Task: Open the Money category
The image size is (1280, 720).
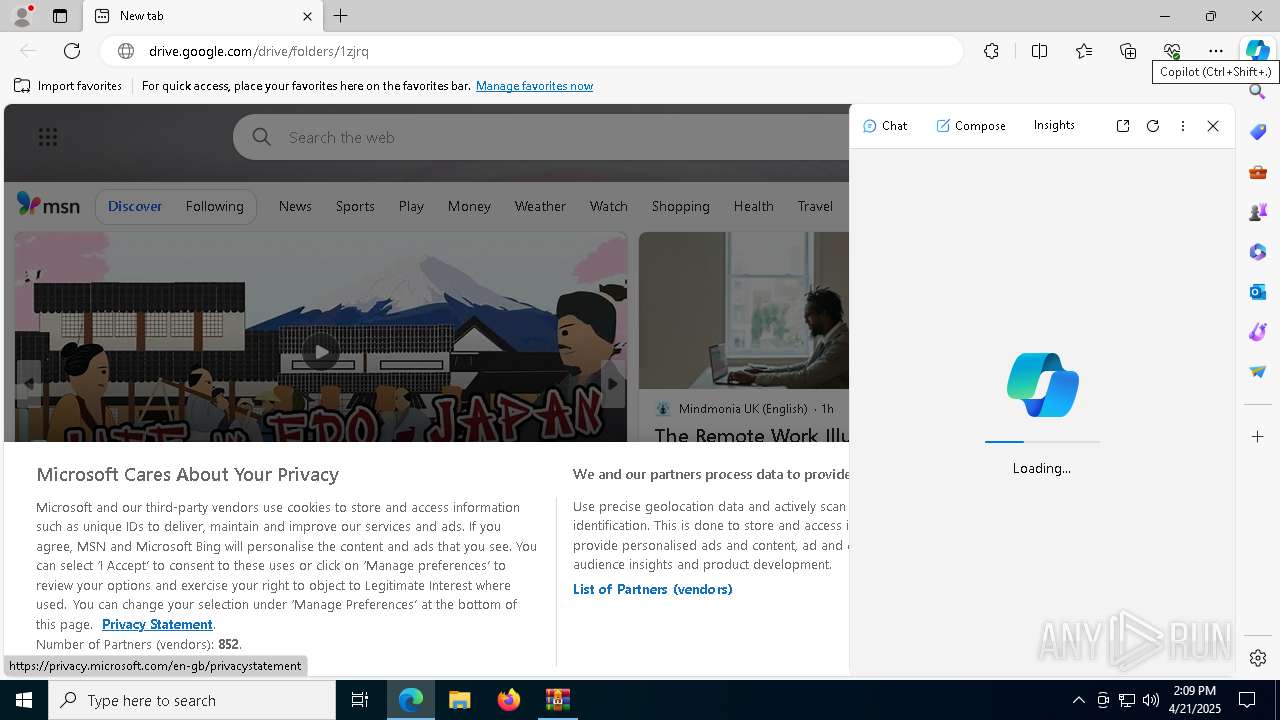Action: [469, 206]
